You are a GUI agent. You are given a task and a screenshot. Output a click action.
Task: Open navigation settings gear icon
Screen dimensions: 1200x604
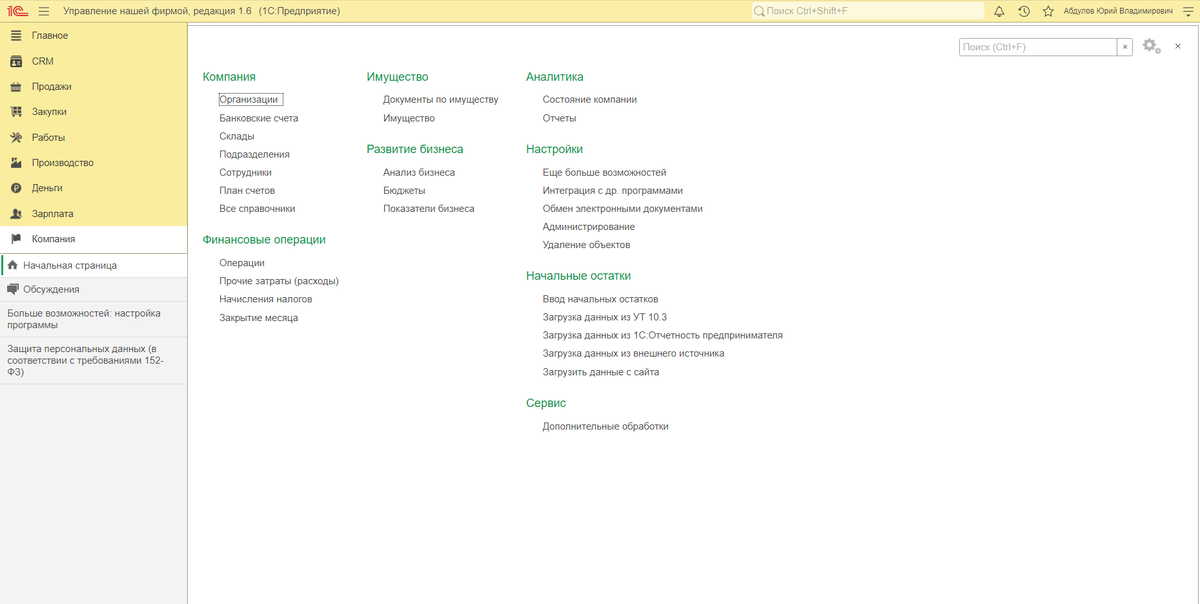1153,46
